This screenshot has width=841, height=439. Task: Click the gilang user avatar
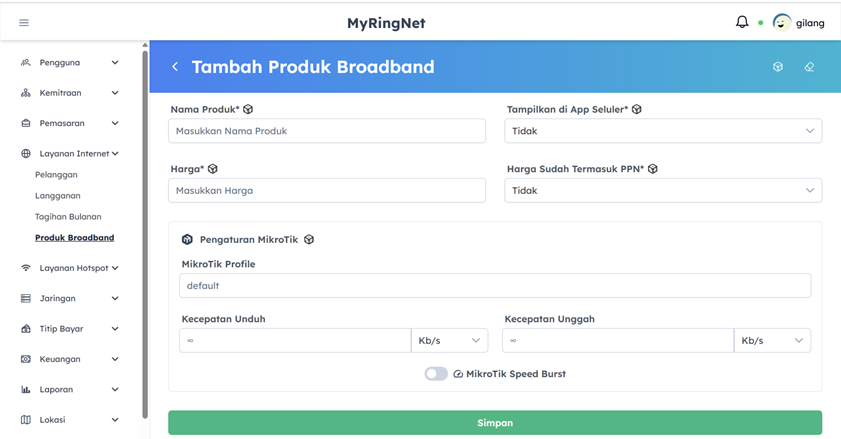(782, 22)
